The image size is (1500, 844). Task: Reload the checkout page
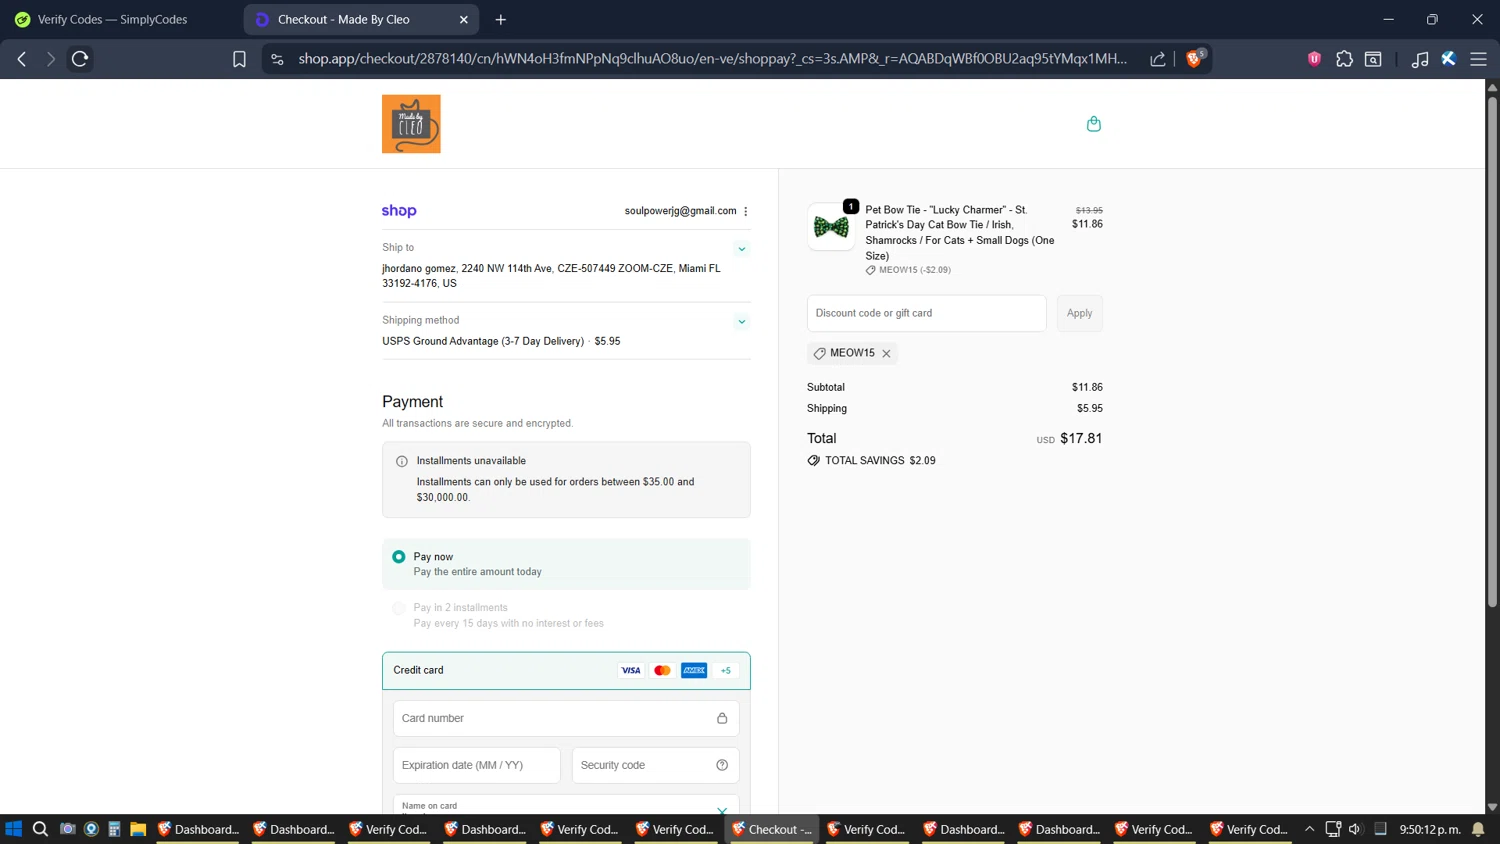[x=80, y=59]
